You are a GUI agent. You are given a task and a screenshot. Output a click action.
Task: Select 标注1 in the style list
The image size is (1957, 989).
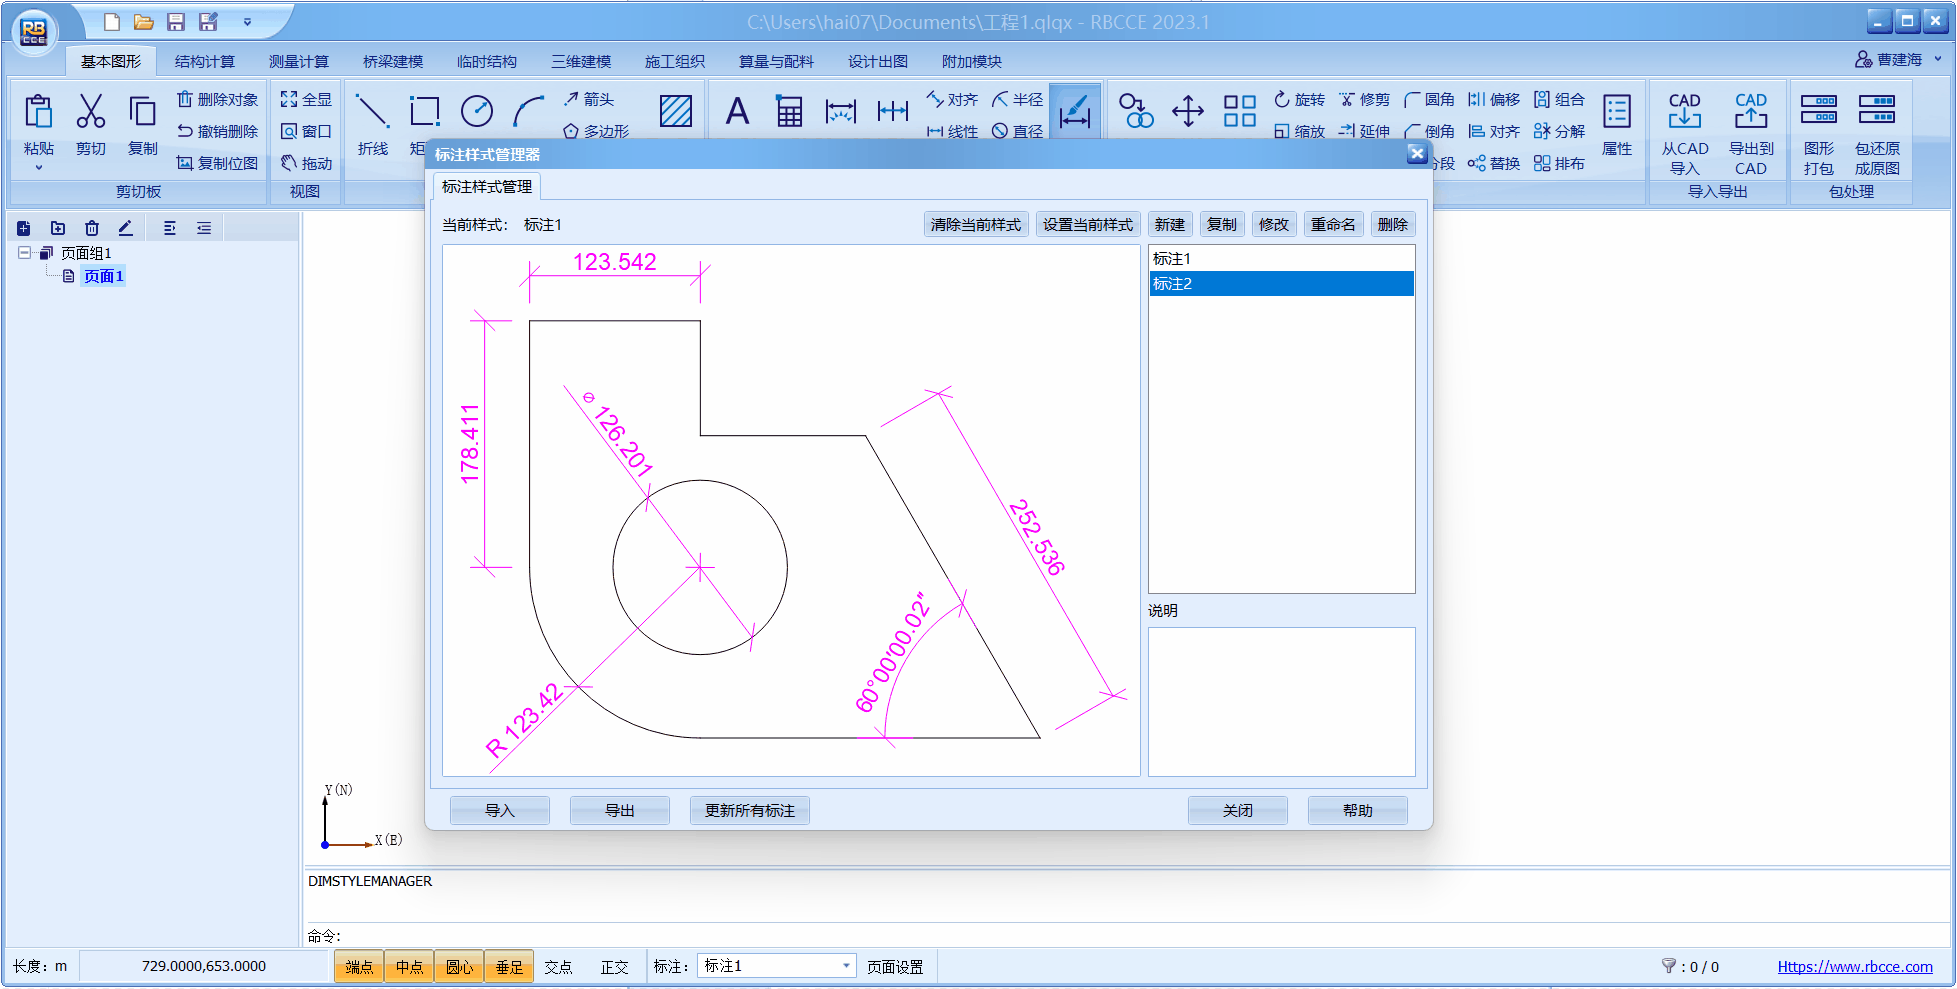pos(1172,259)
